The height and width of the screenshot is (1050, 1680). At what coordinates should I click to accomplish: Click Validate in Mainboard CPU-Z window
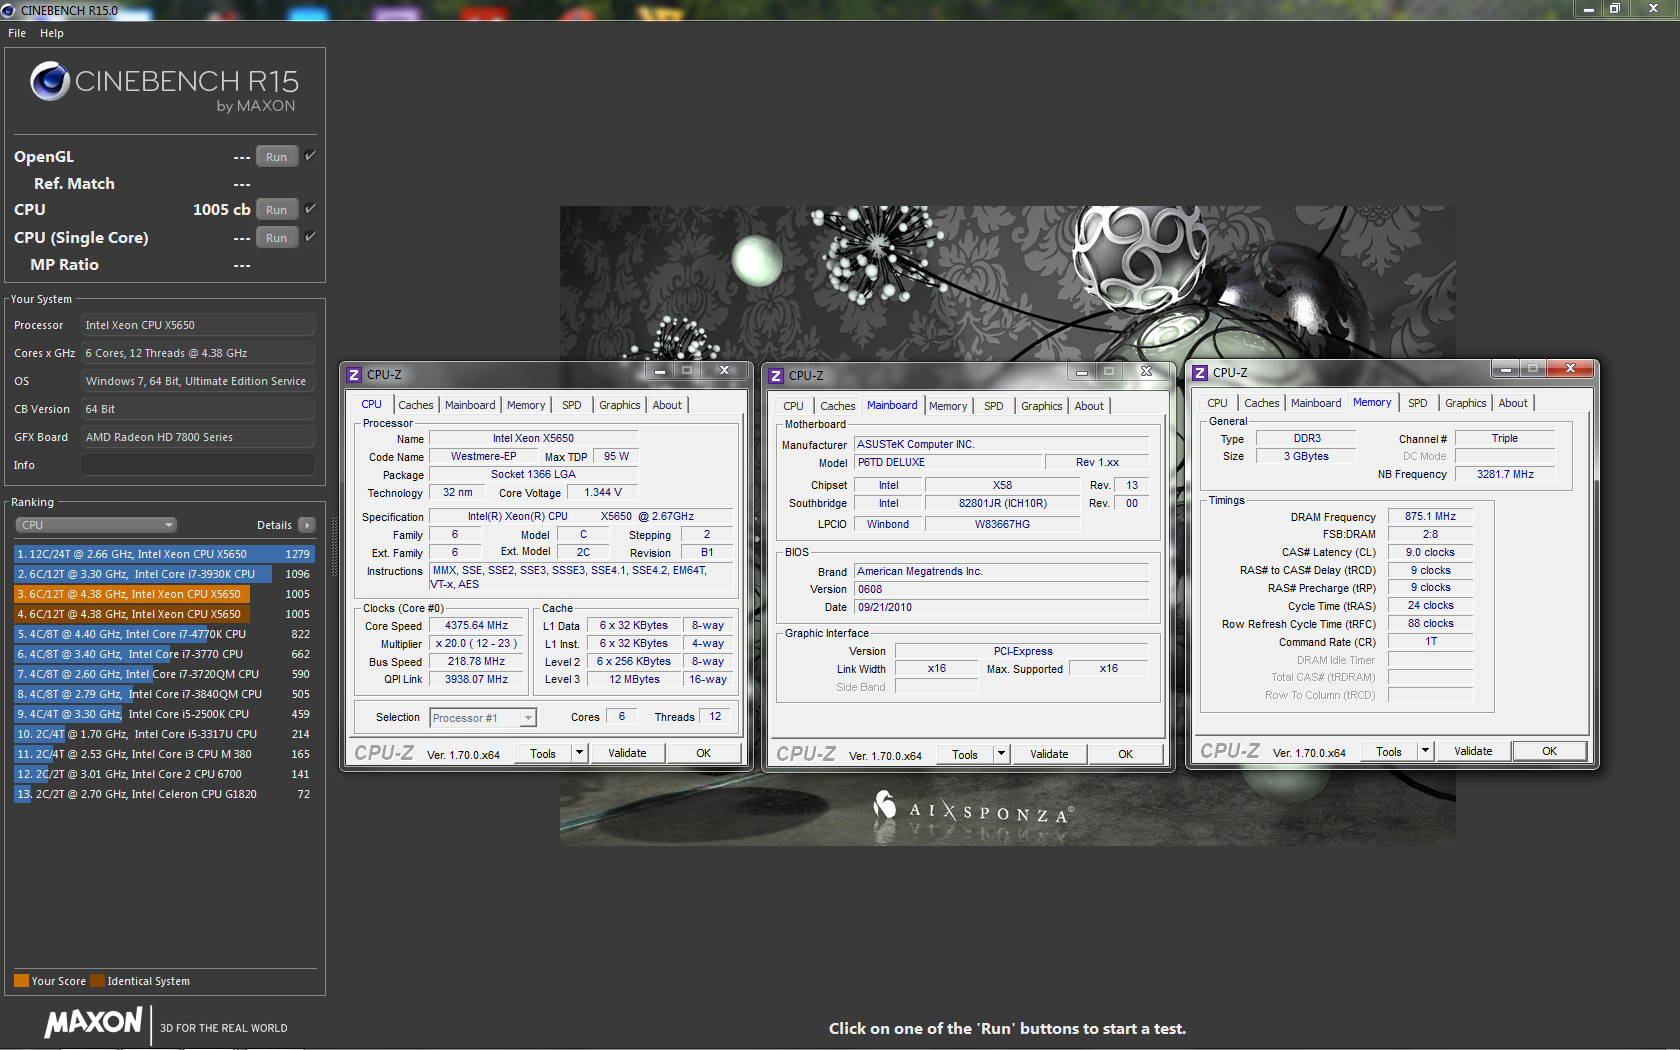click(x=1049, y=754)
